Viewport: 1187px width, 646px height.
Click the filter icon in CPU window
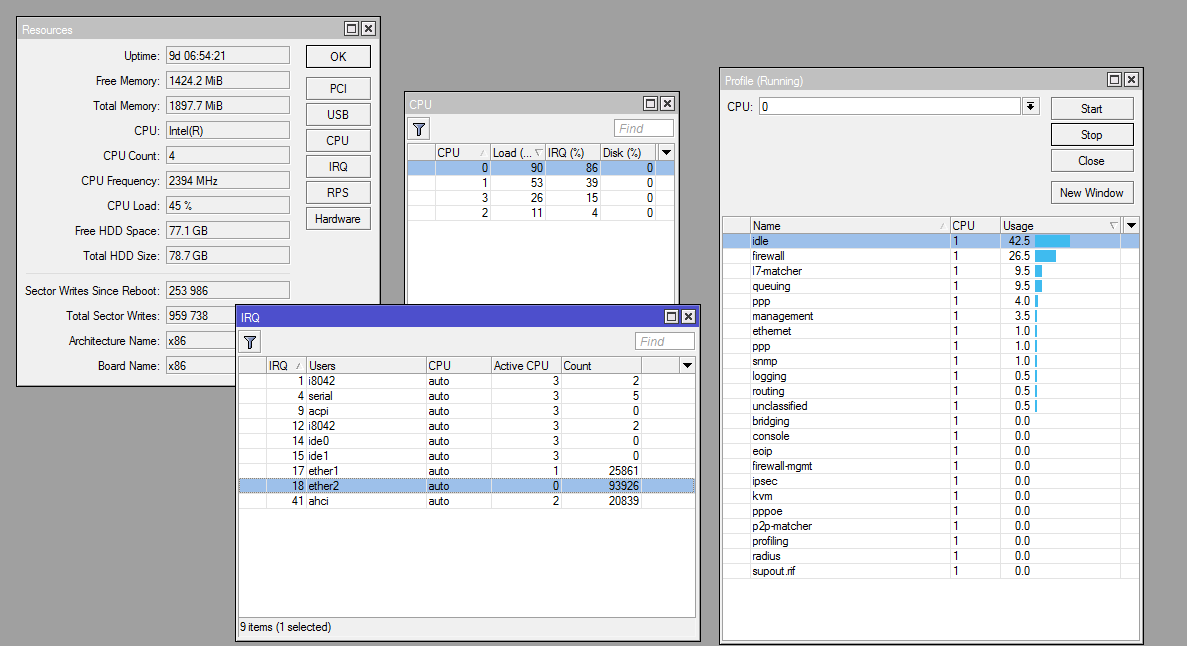coord(419,128)
